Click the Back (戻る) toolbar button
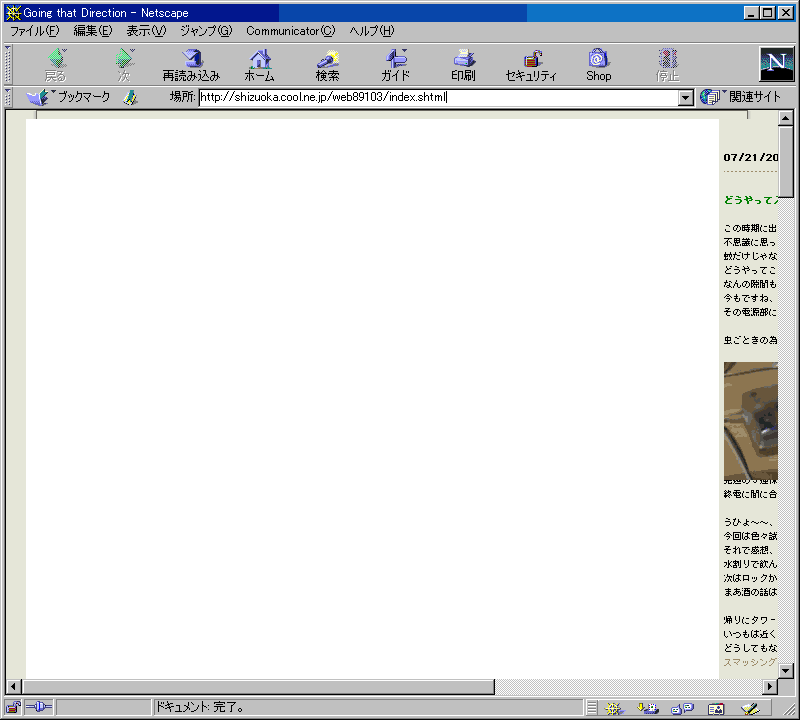Screen dimensions: 800x720 [x=56, y=65]
